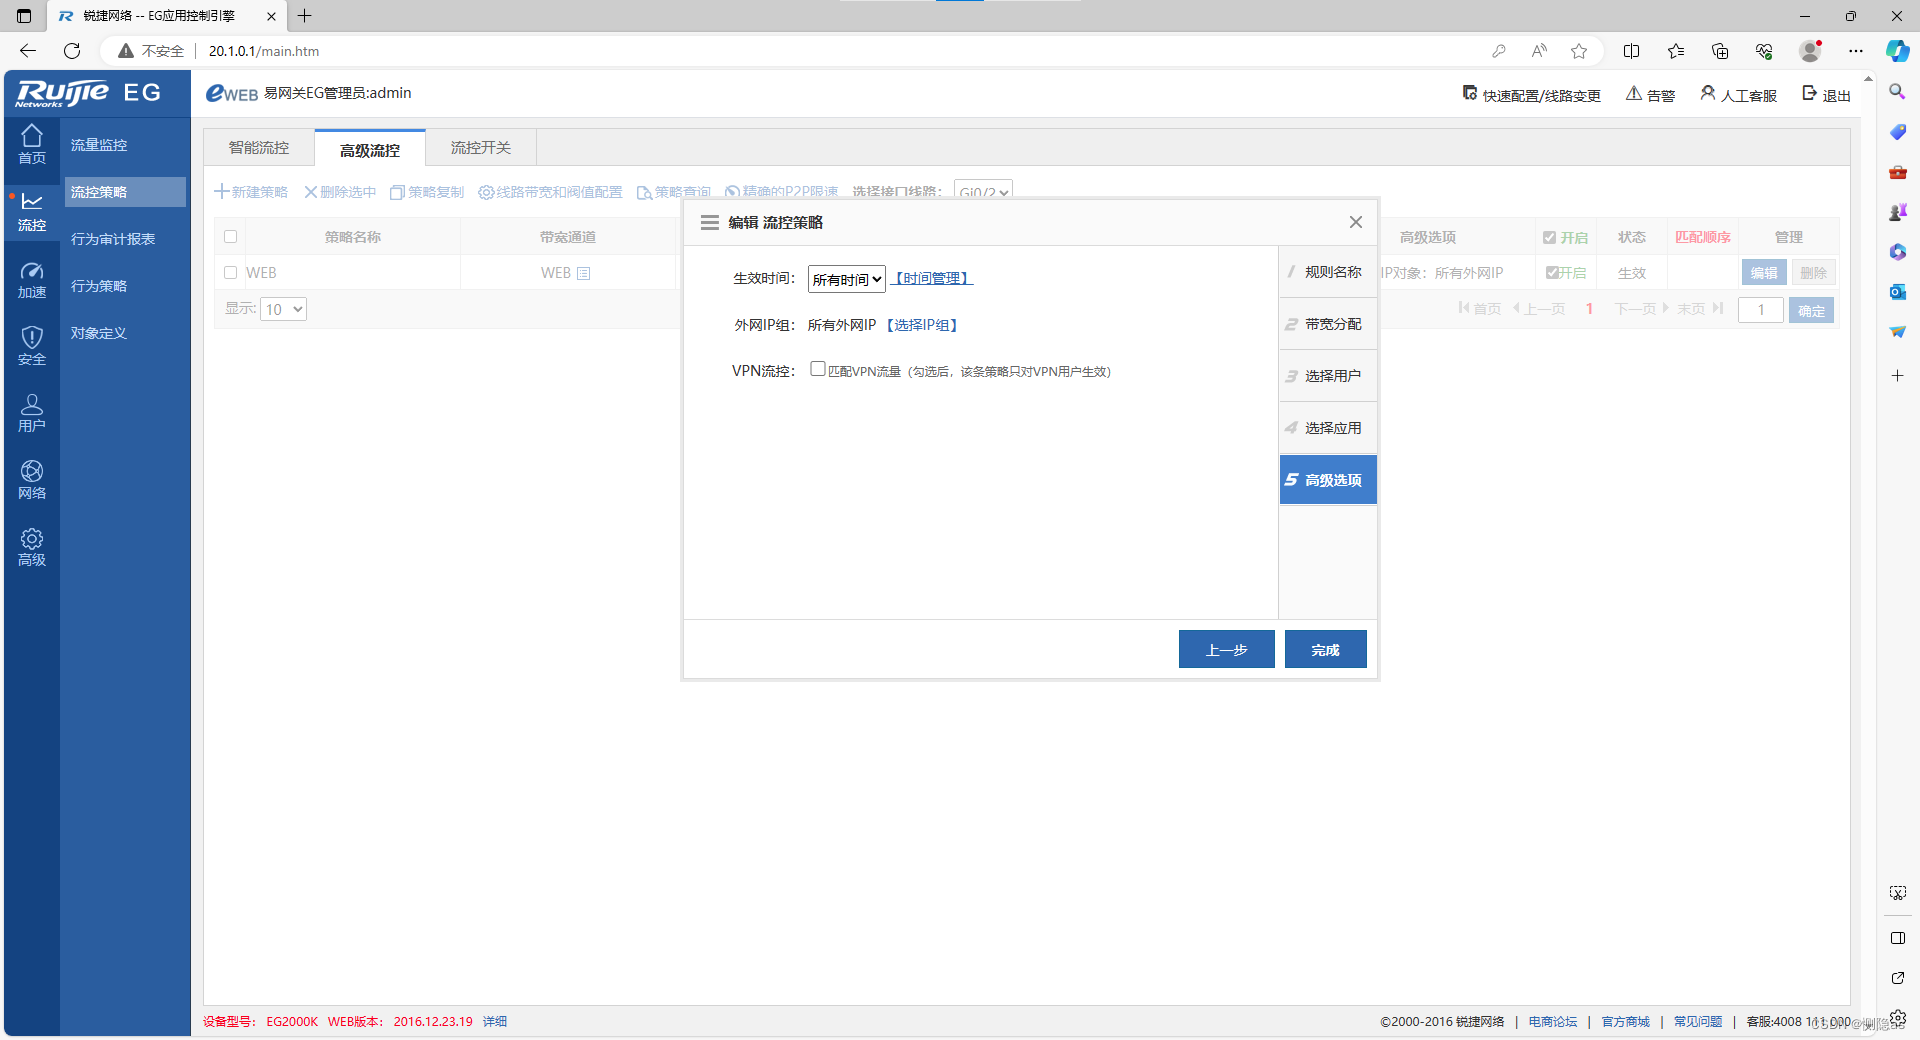
Task: Open browser split screen icon
Action: tap(1631, 51)
